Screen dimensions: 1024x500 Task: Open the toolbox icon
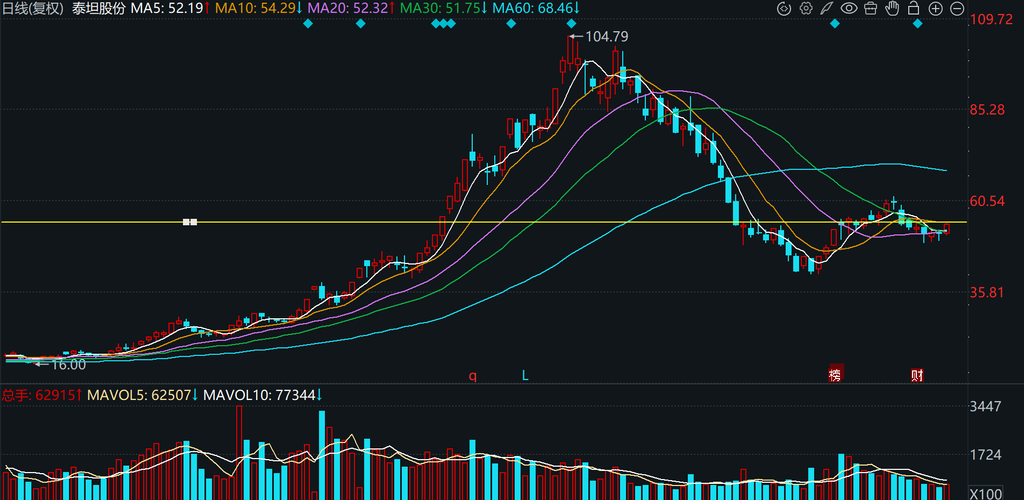tap(870, 8)
